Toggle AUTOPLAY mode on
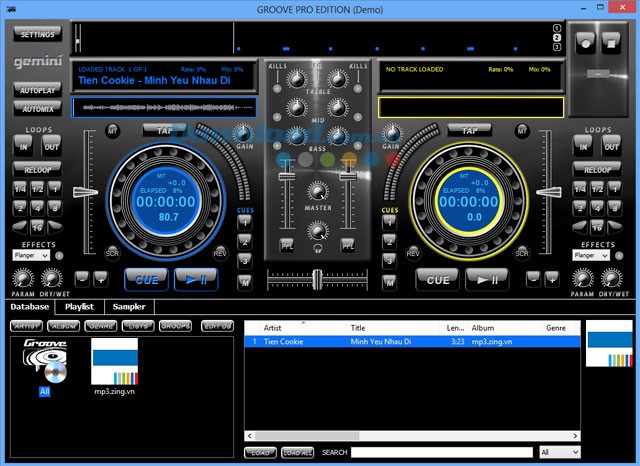Image resolution: width=640 pixels, height=466 pixels. point(37,91)
